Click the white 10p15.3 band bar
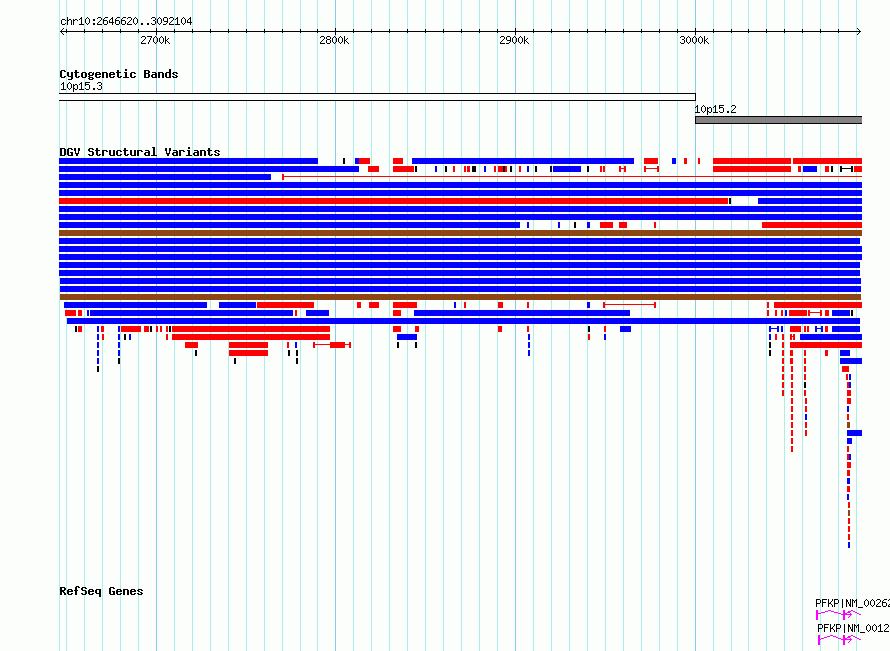 pos(377,97)
